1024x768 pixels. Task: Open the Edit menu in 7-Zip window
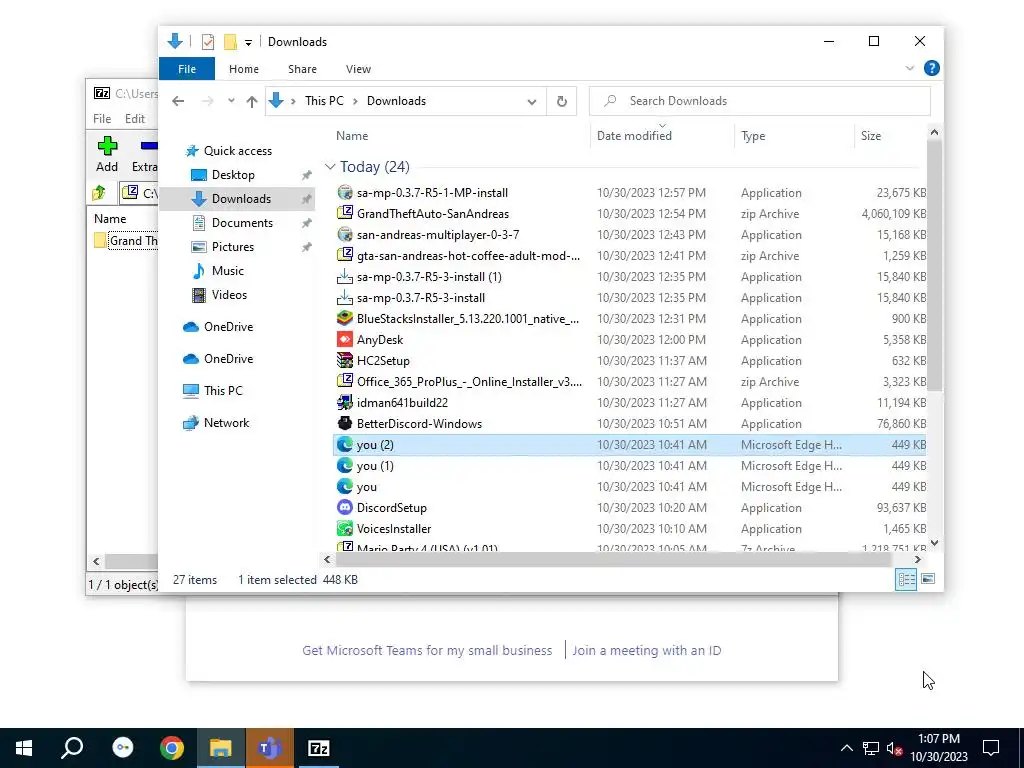point(135,119)
